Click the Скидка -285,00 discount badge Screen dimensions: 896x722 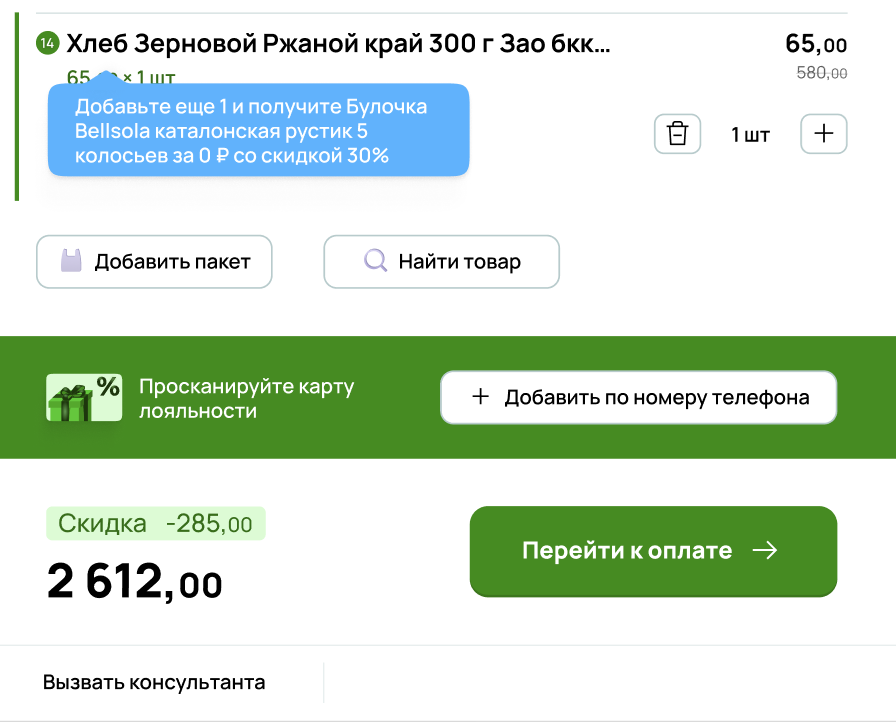(x=155, y=523)
